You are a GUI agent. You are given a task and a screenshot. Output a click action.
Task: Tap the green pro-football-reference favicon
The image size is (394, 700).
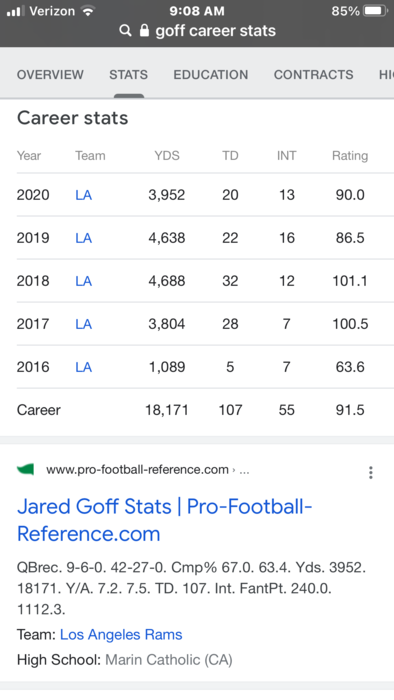[25, 469]
